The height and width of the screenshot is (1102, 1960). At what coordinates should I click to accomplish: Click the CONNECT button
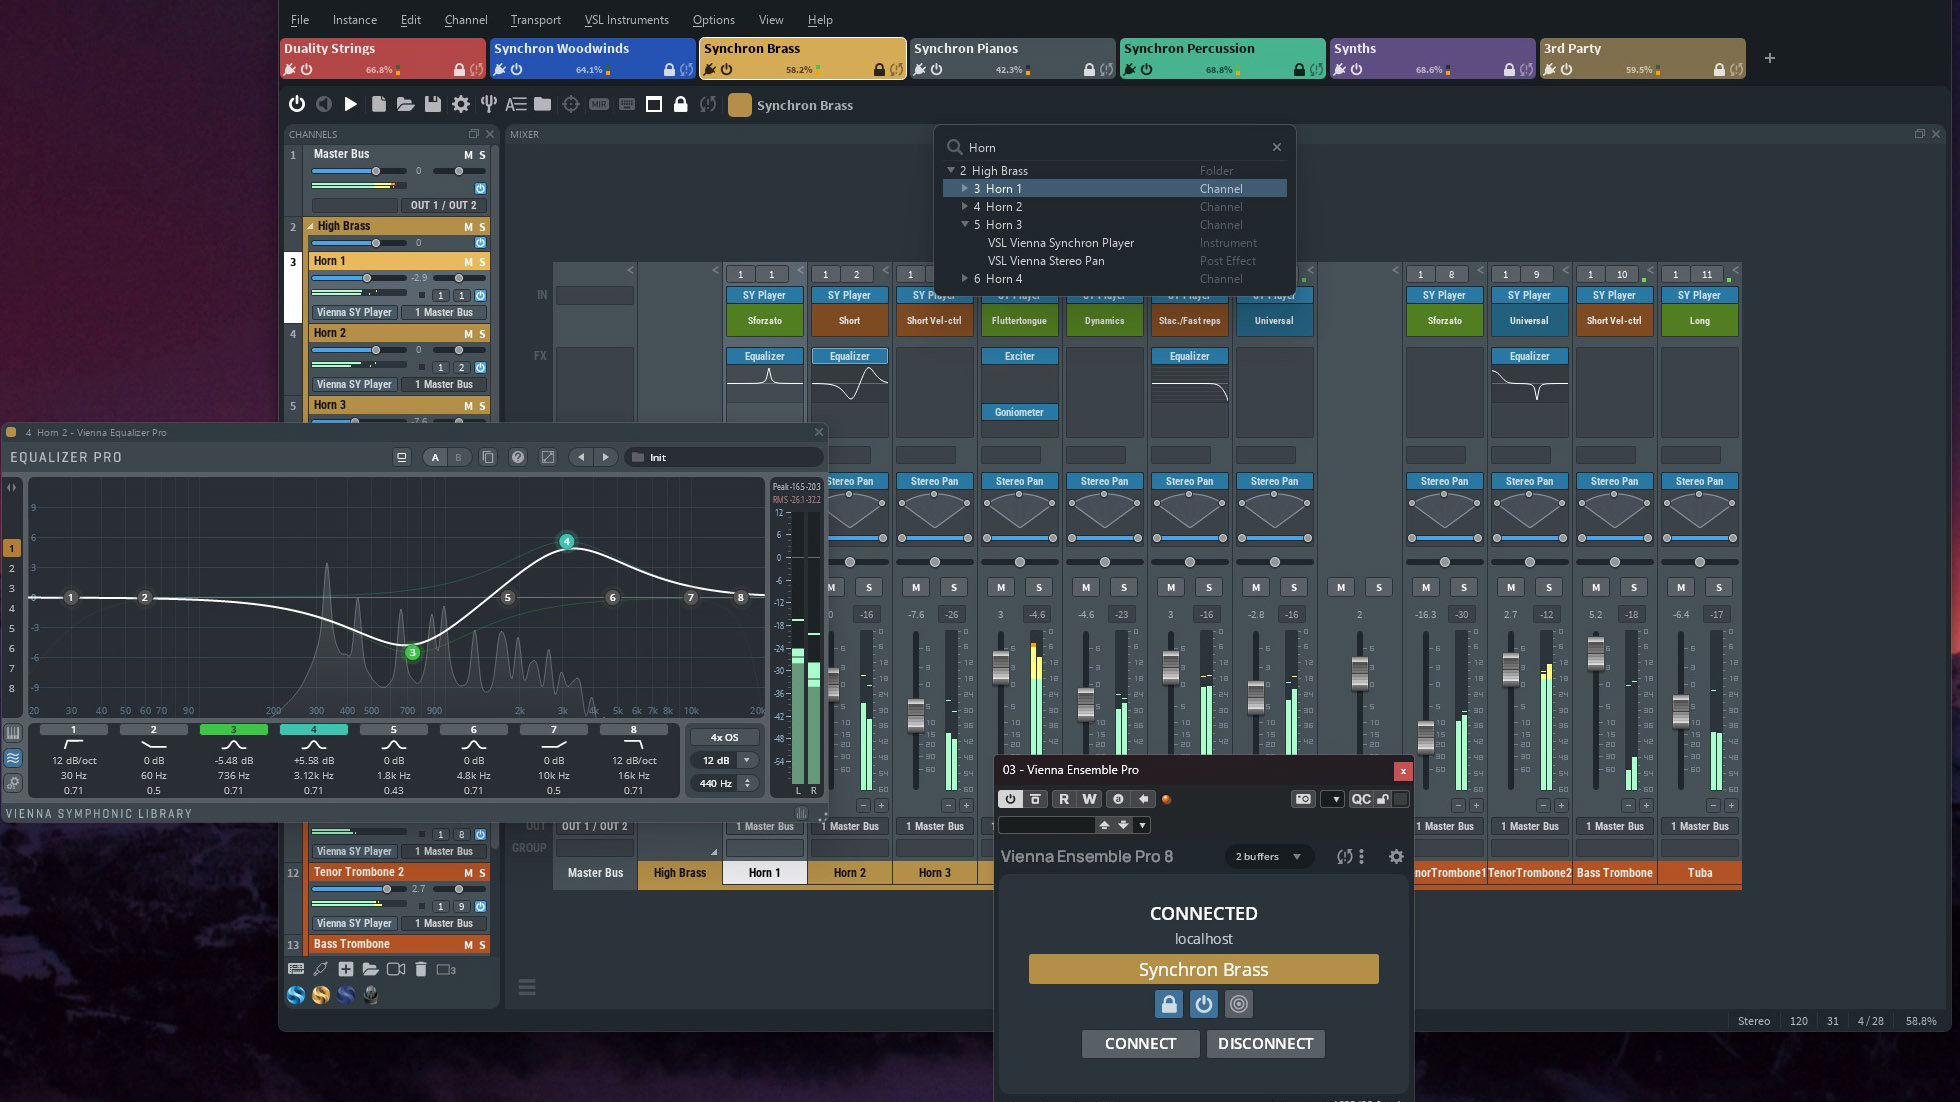coord(1140,1043)
